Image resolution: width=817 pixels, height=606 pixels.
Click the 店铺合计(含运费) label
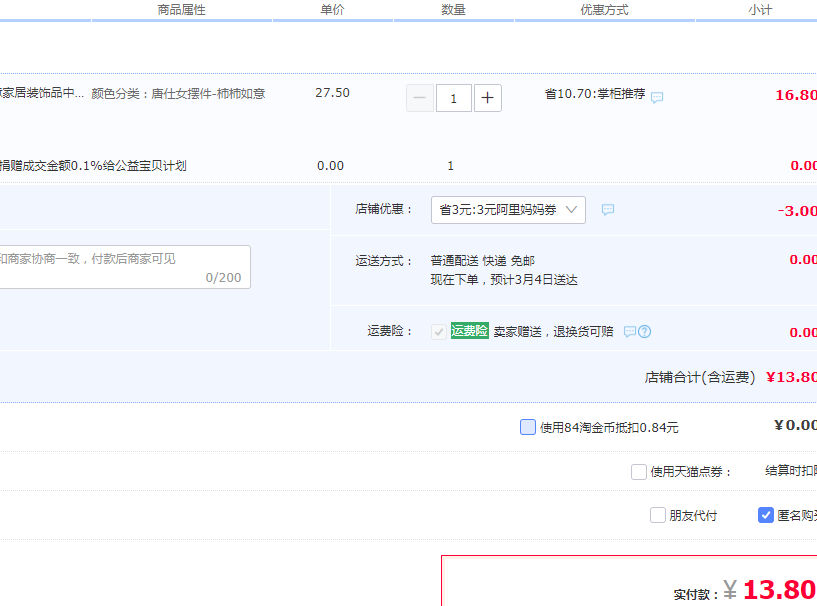(x=700, y=377)
